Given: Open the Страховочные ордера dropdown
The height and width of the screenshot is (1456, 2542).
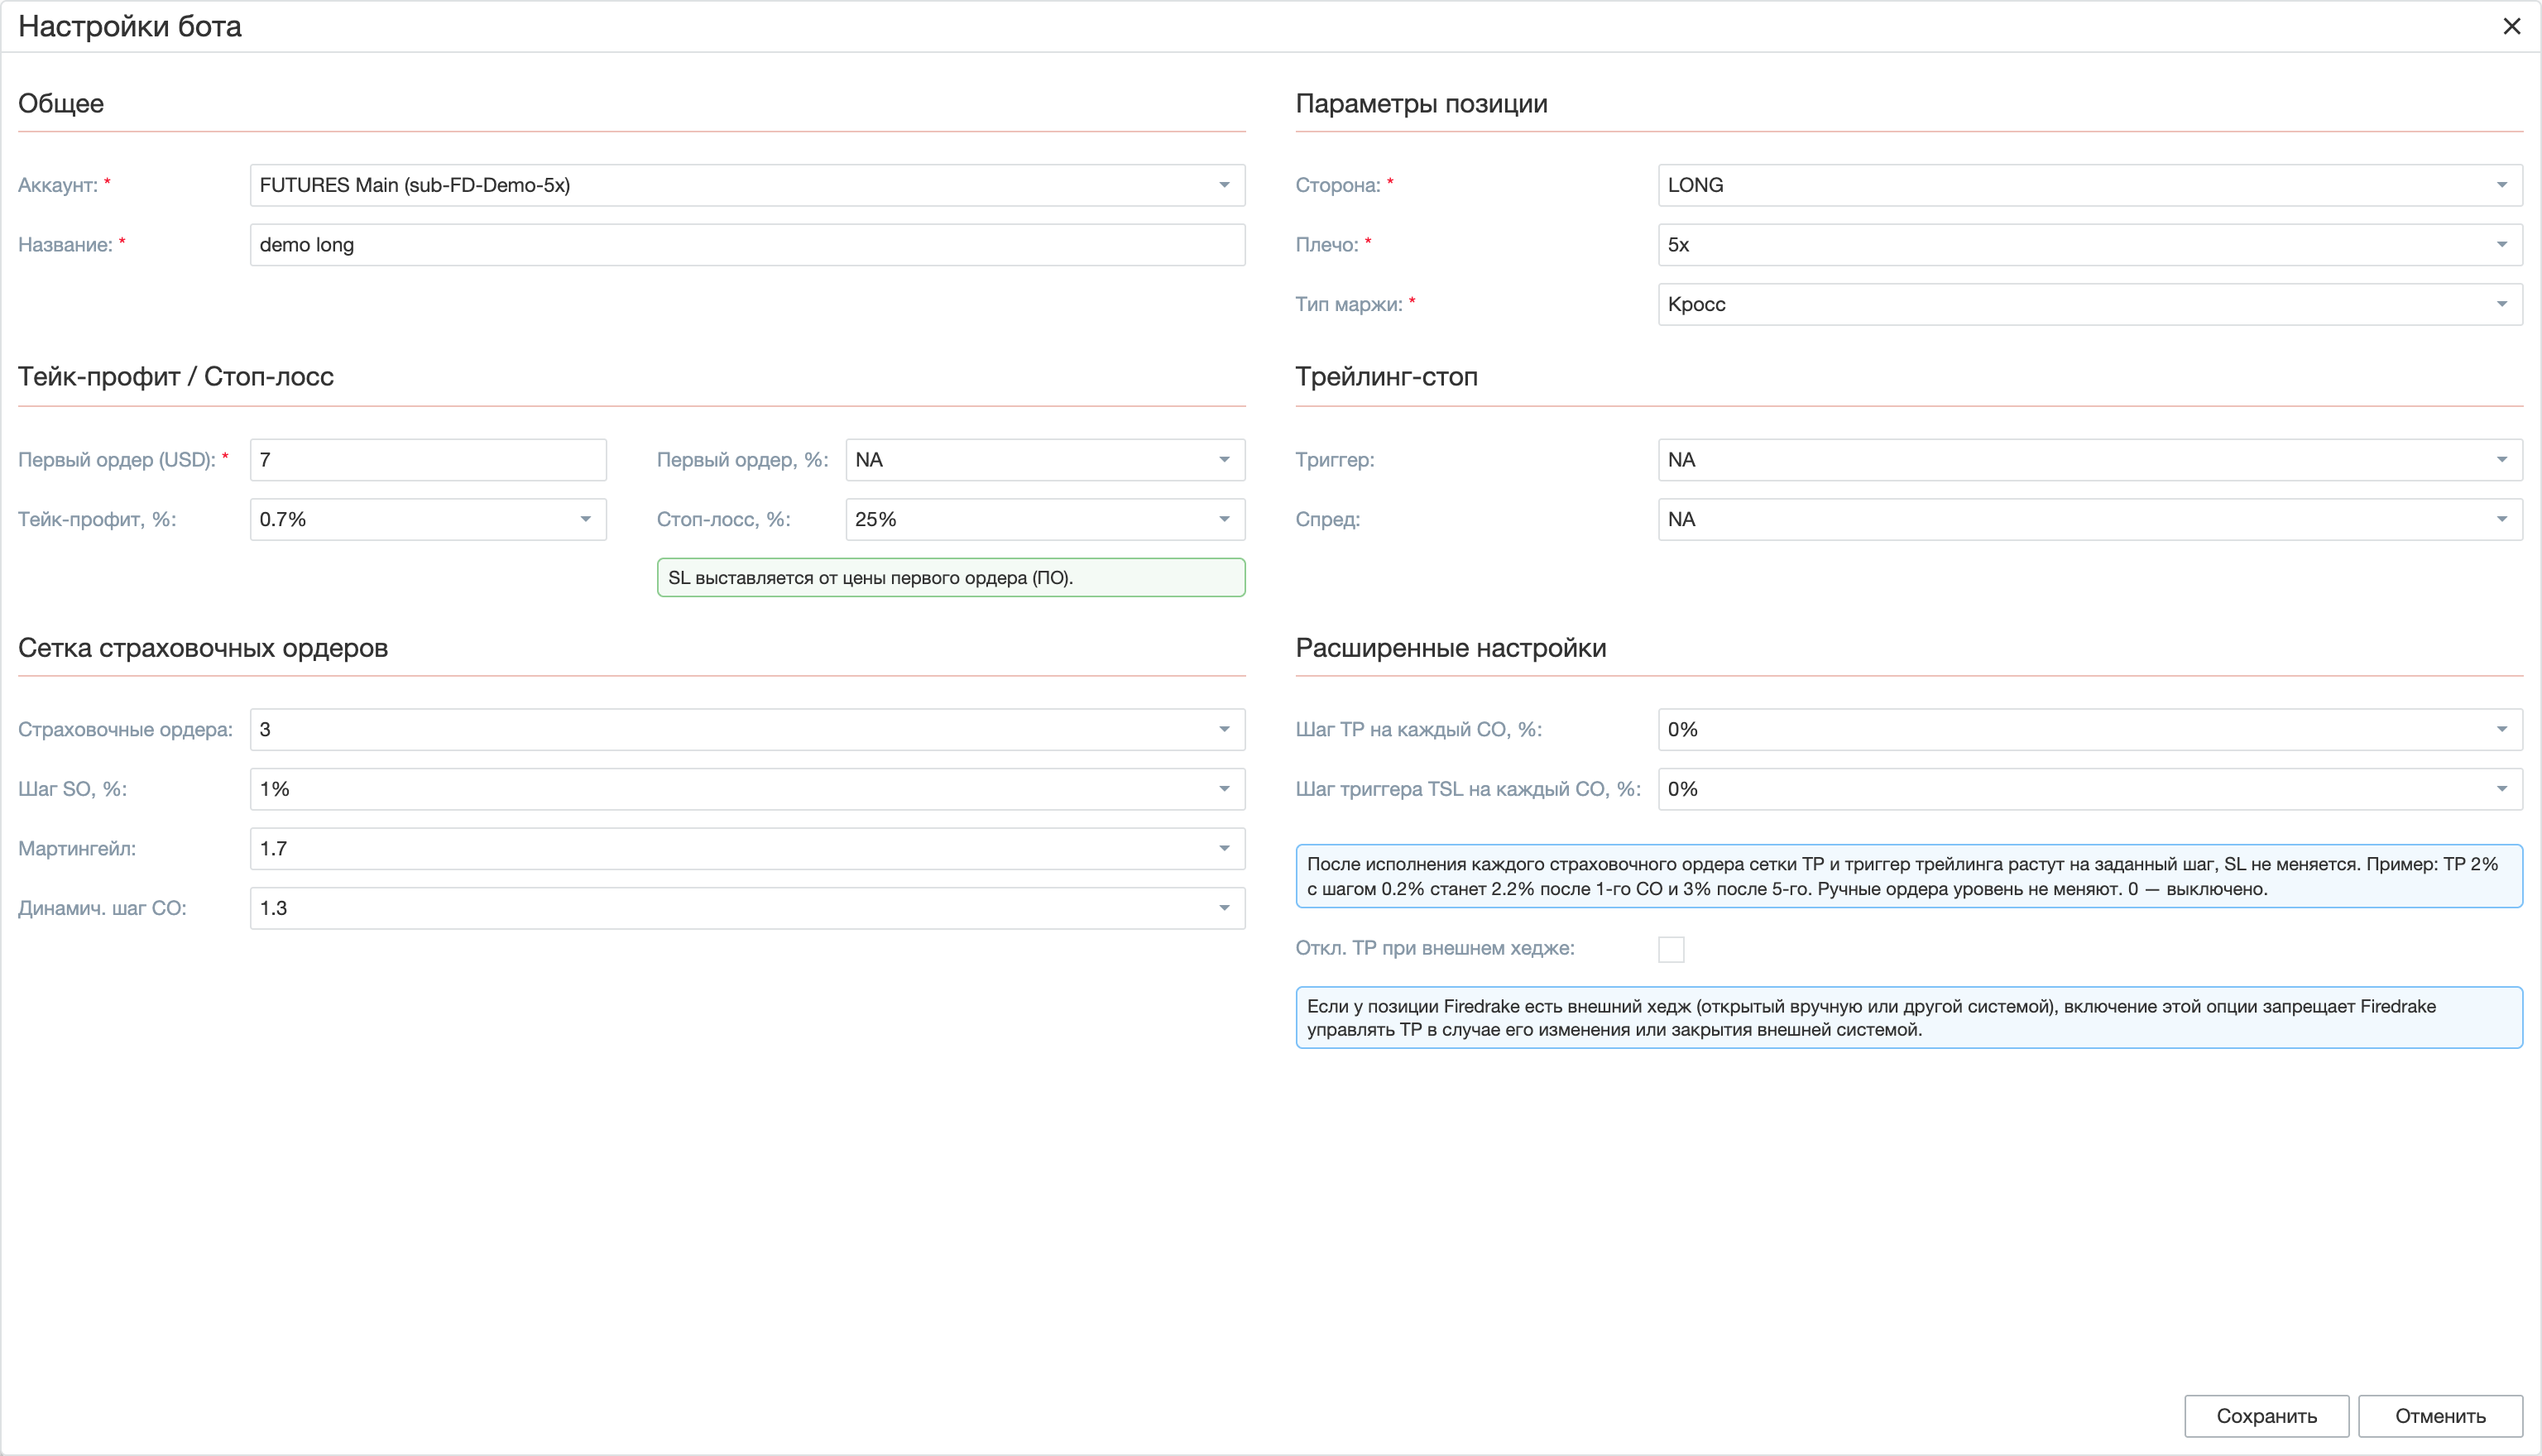Looking at the screenshot, I should click(747, 730).
